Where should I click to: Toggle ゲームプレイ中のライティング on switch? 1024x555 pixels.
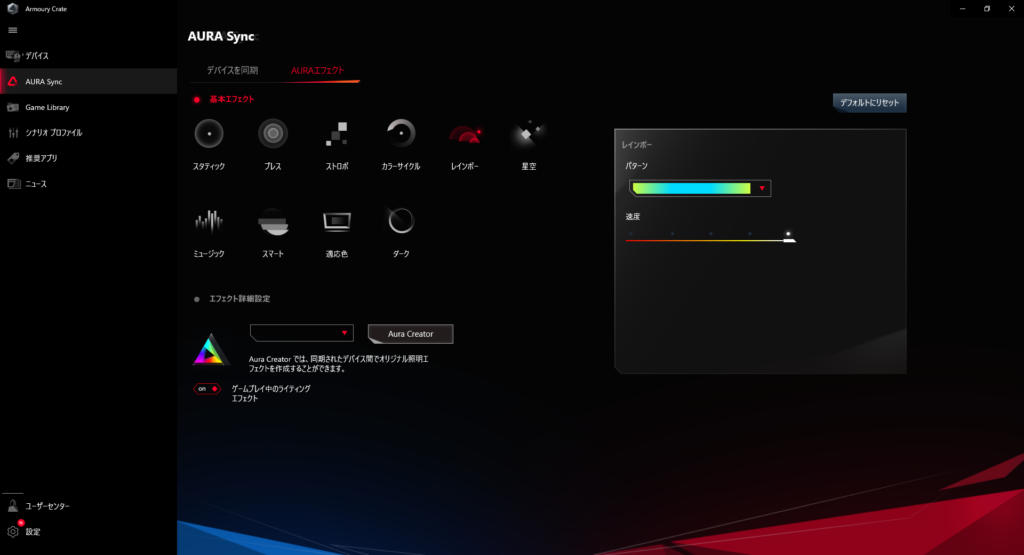[x=206, y=388]
